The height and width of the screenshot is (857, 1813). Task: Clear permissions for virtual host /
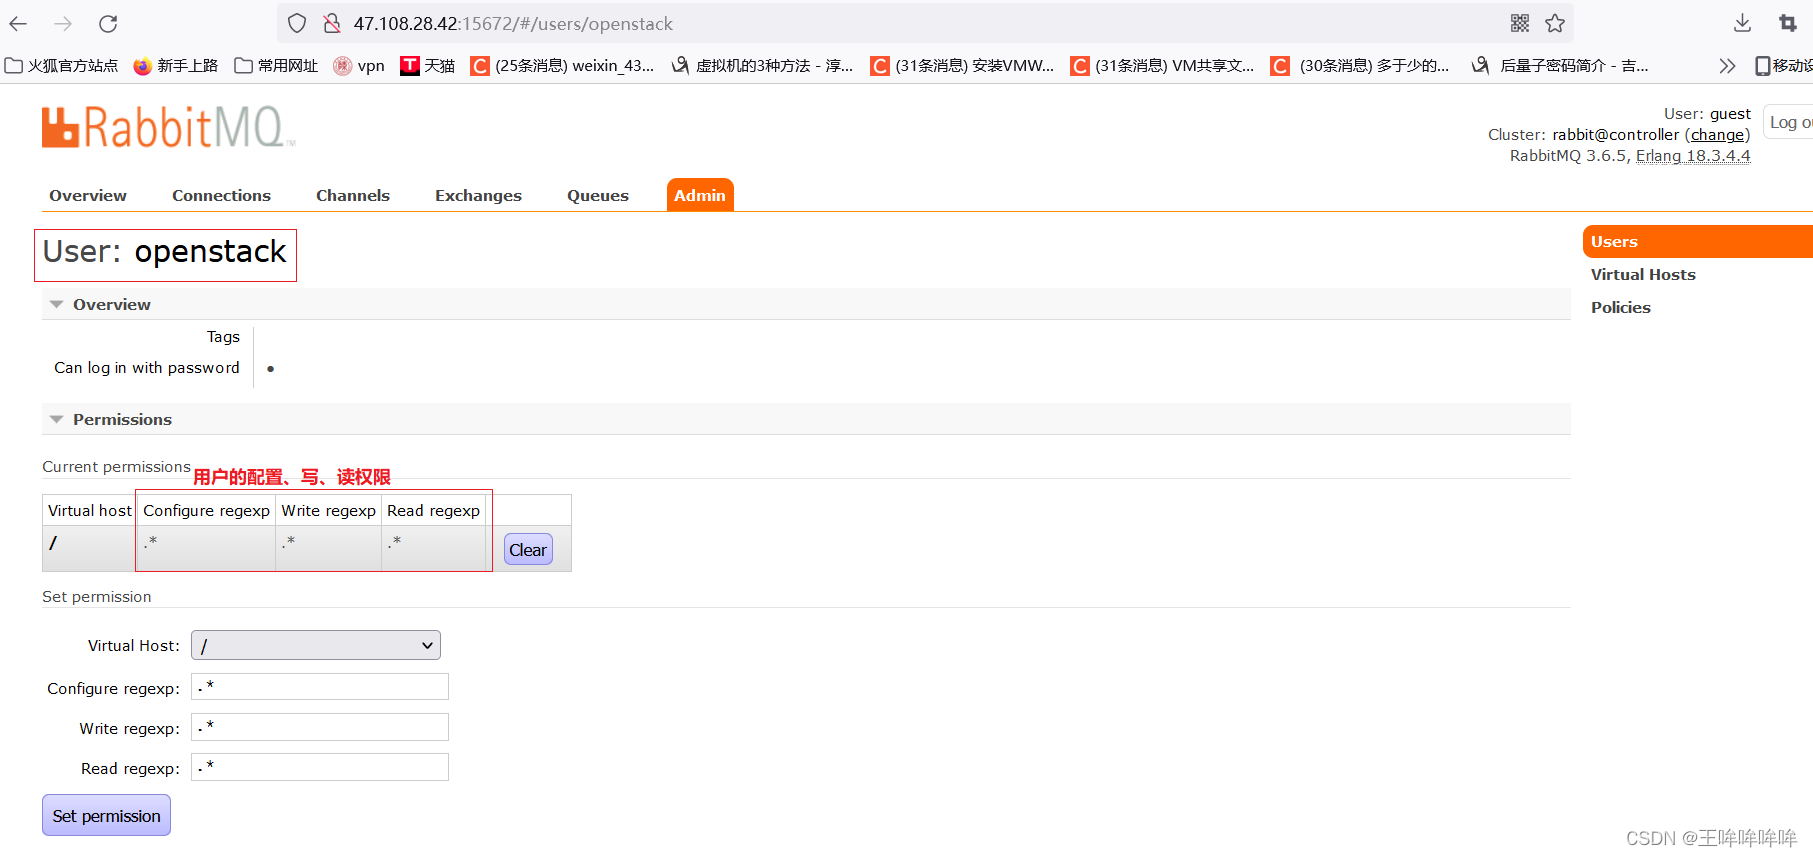(x=528, y=550)
